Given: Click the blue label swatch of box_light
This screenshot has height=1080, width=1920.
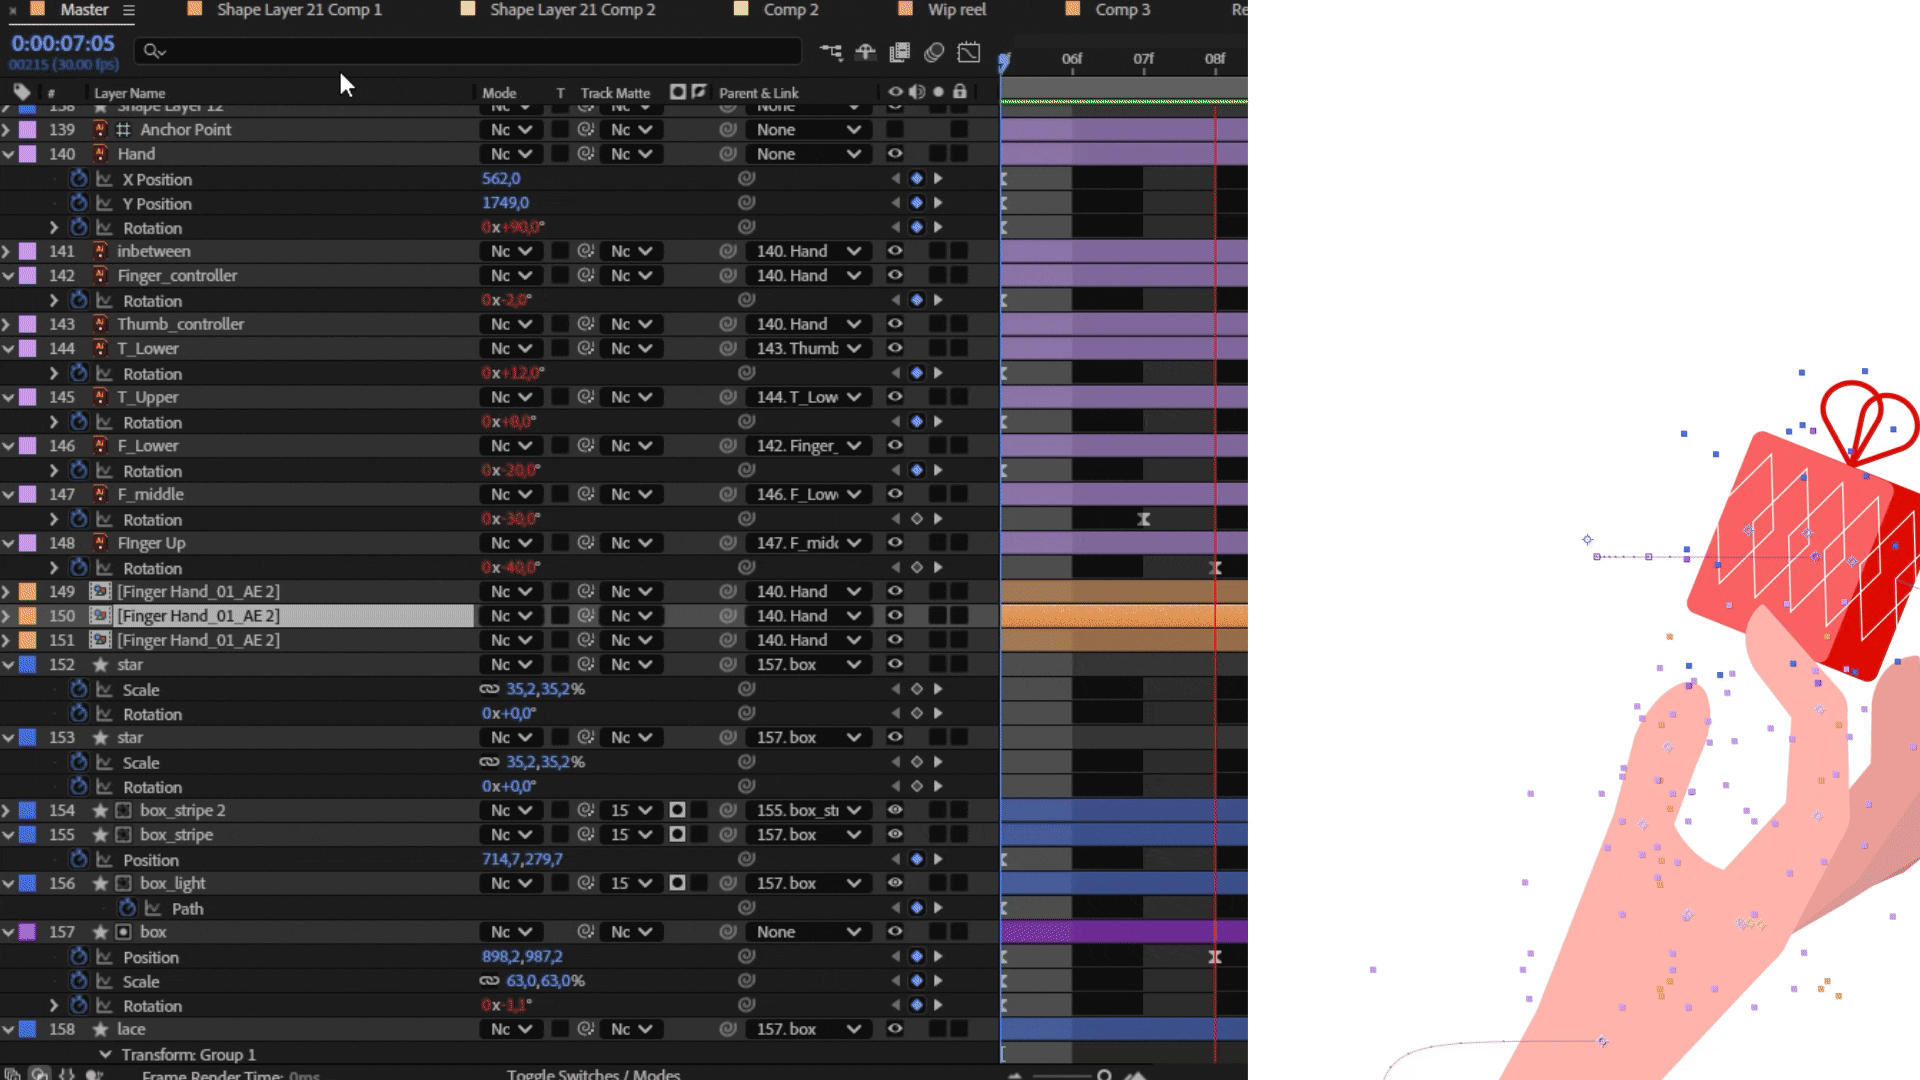Looking at the screenshot, I should (x=28, y=883).
